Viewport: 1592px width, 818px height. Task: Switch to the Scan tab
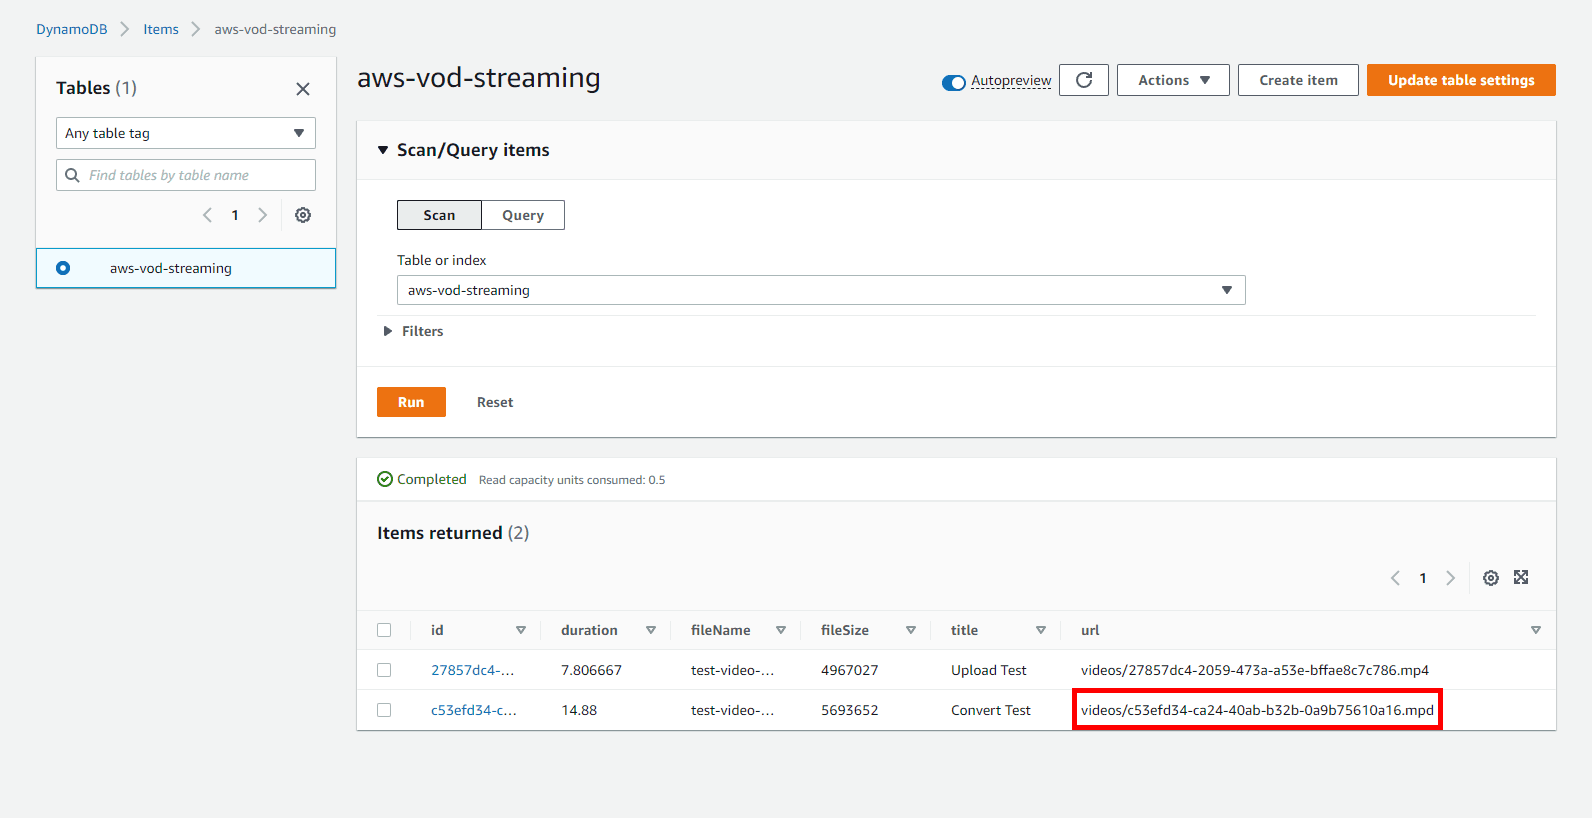click(x=439, y=215)
